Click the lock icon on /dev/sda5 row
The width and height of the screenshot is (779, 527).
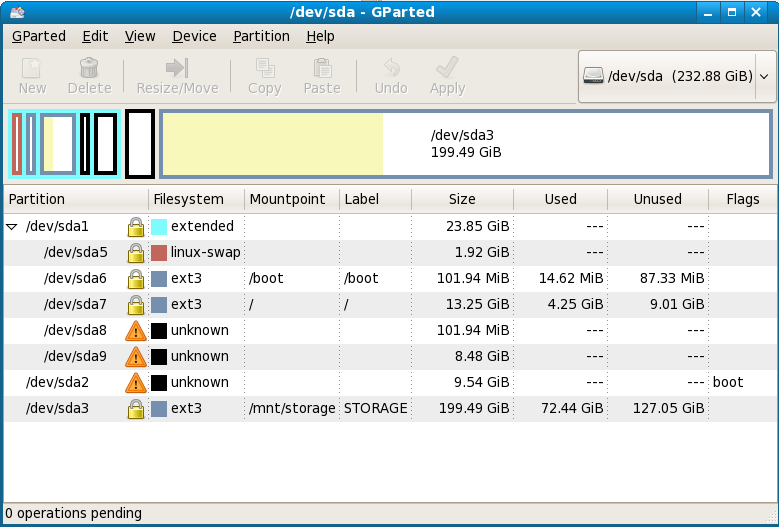click(x=136, y=253)
